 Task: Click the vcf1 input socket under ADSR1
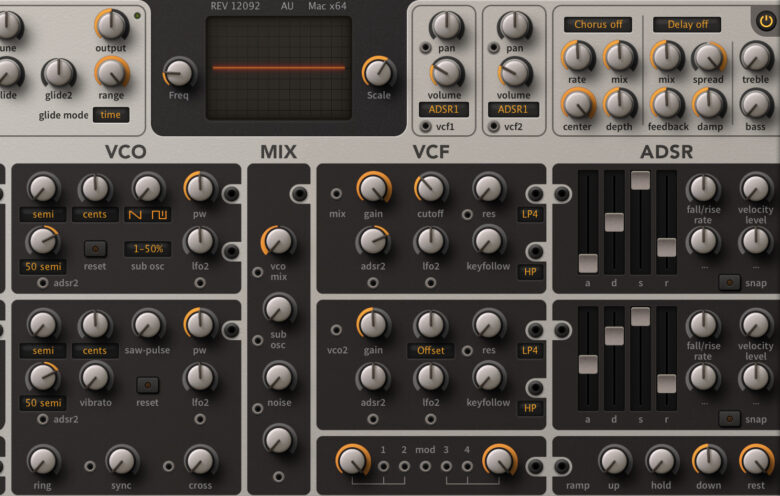(425, 126)
